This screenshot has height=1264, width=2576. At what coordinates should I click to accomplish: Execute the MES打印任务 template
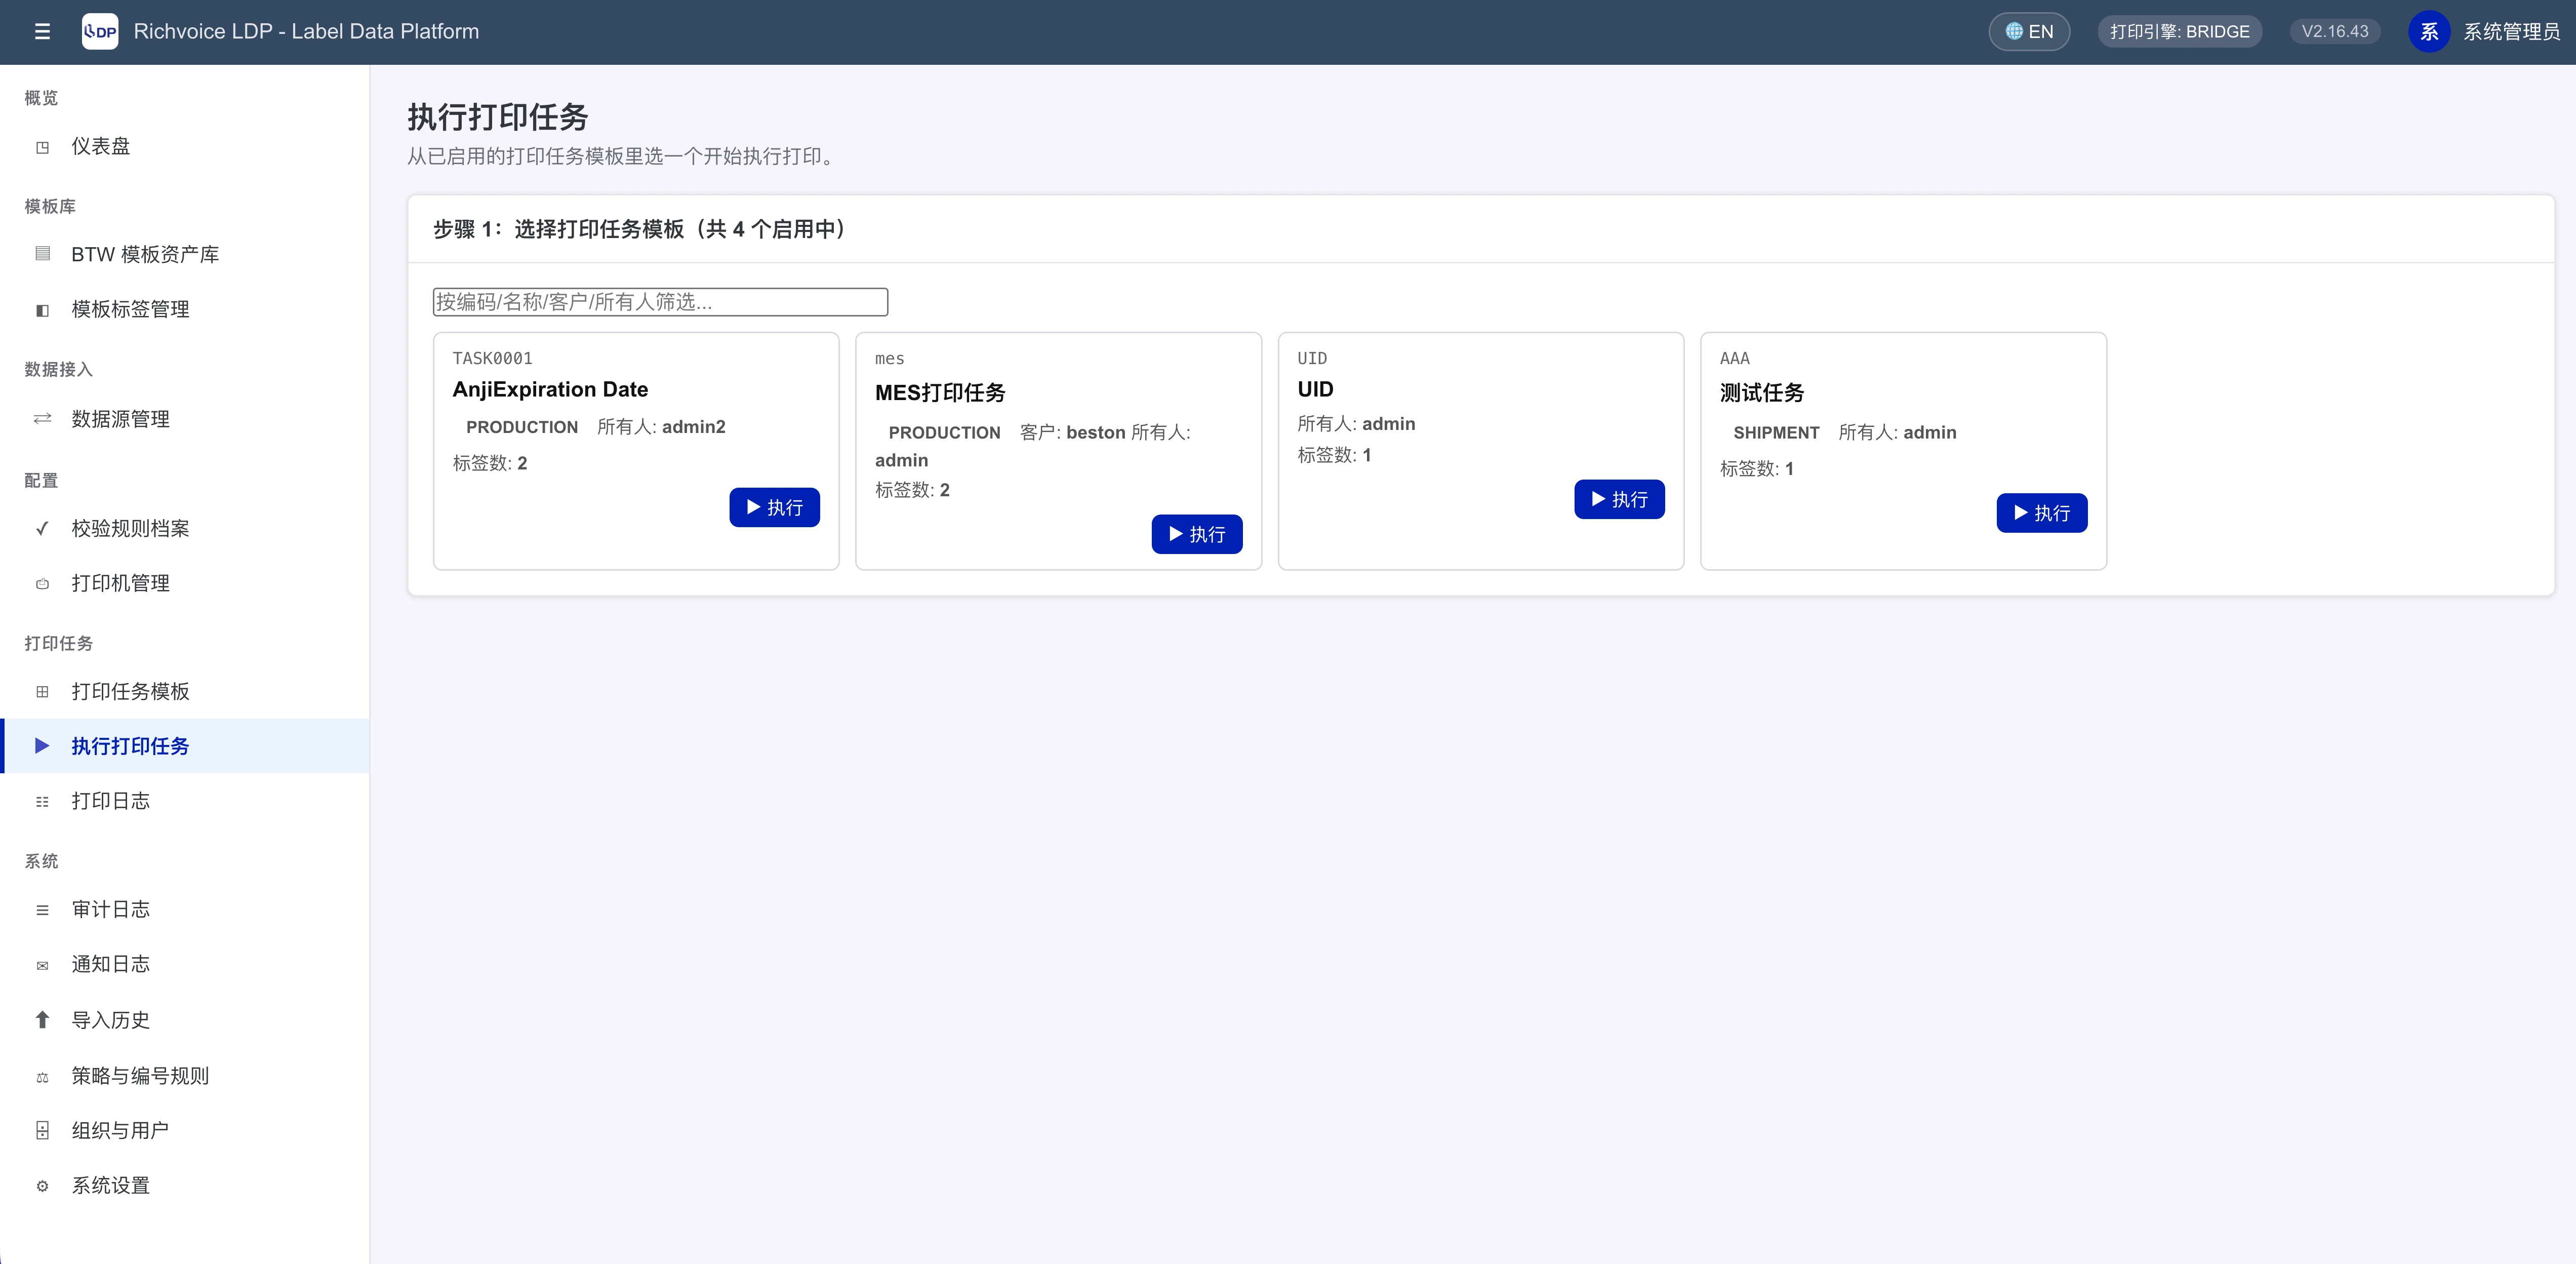click(x=1196, y=535)
